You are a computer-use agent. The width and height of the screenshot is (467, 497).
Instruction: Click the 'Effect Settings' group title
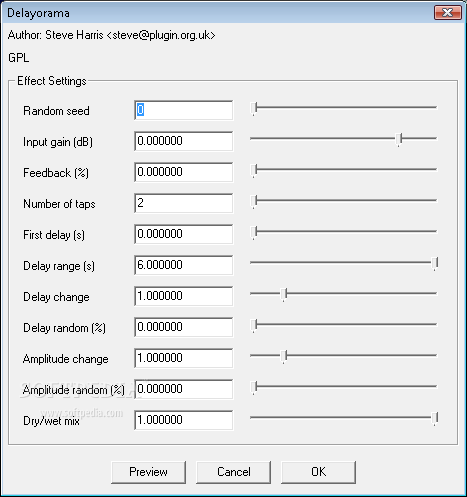(52, 81)
